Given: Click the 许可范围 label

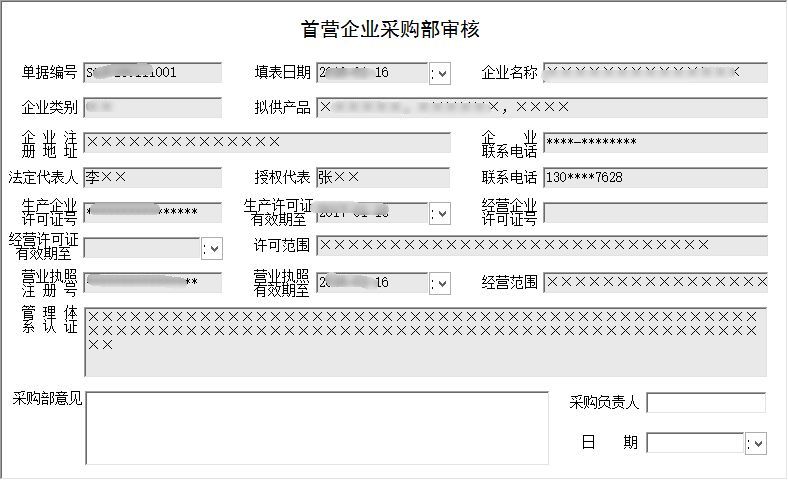Looking at the screenshot, I should [282, 245].
